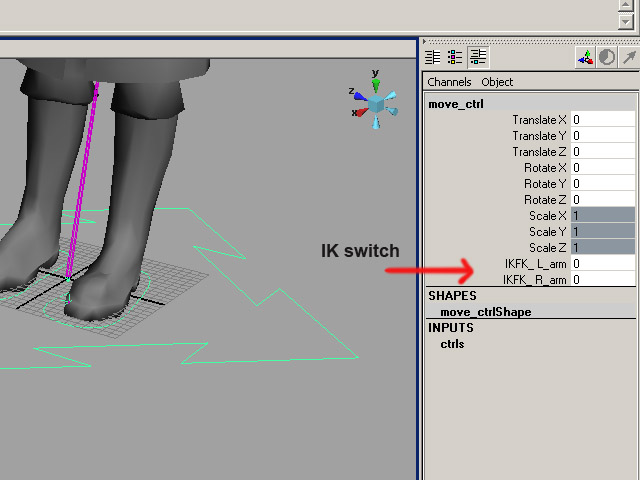This screenshot has height=480, width=640.
Task: Open the Object menu in Channel Box
Action: pyautogui.click(x=497, y=82)
